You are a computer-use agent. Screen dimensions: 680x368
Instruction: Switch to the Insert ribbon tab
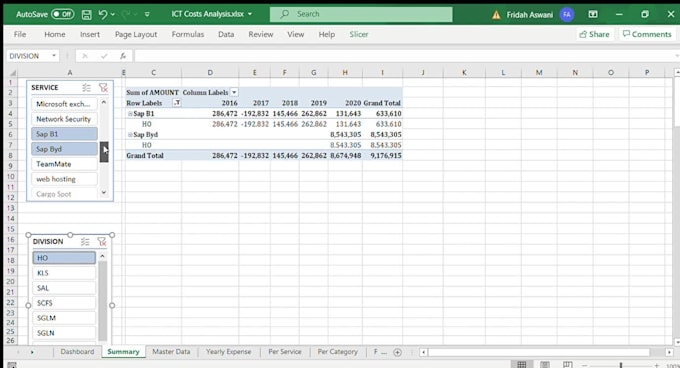[x=90, y=34]
